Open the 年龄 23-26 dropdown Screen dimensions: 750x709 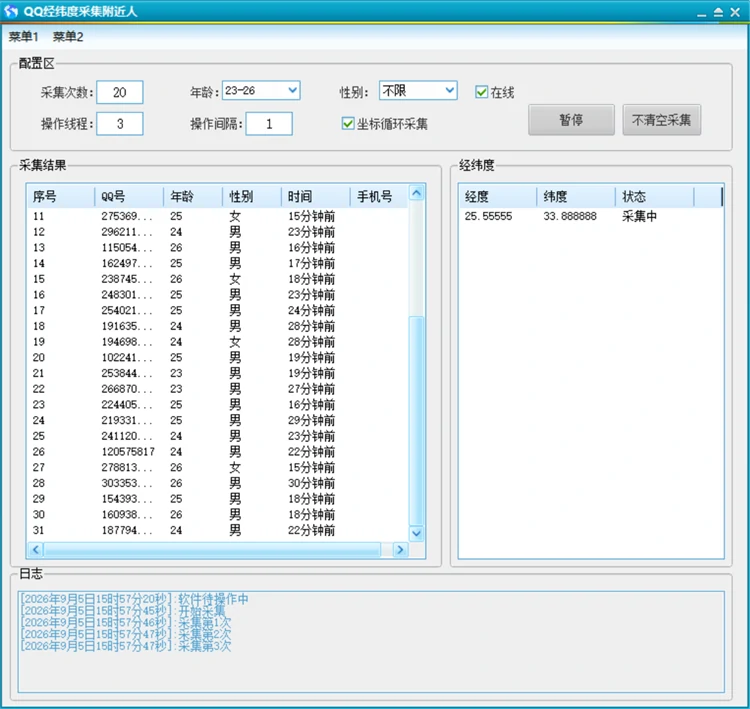[x=261, y=90]
